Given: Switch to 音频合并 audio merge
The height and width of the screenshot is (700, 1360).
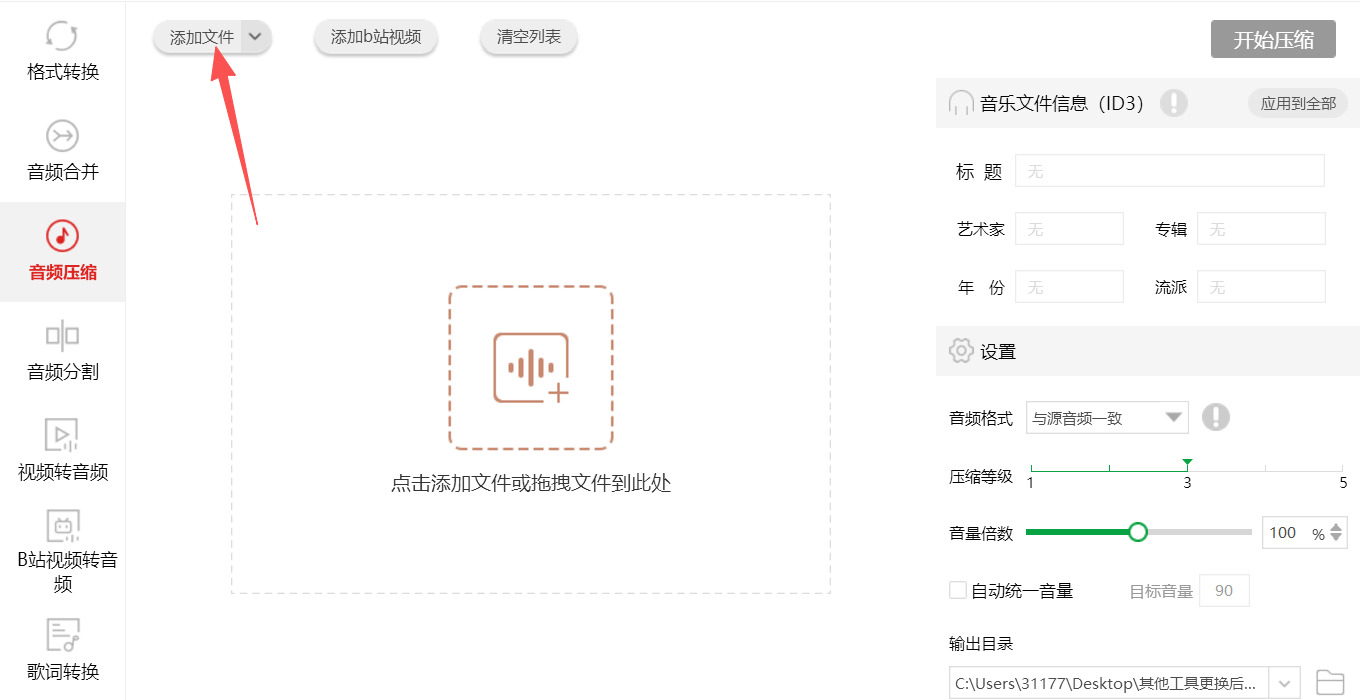Looking at the screenshot, I should 63,152.
